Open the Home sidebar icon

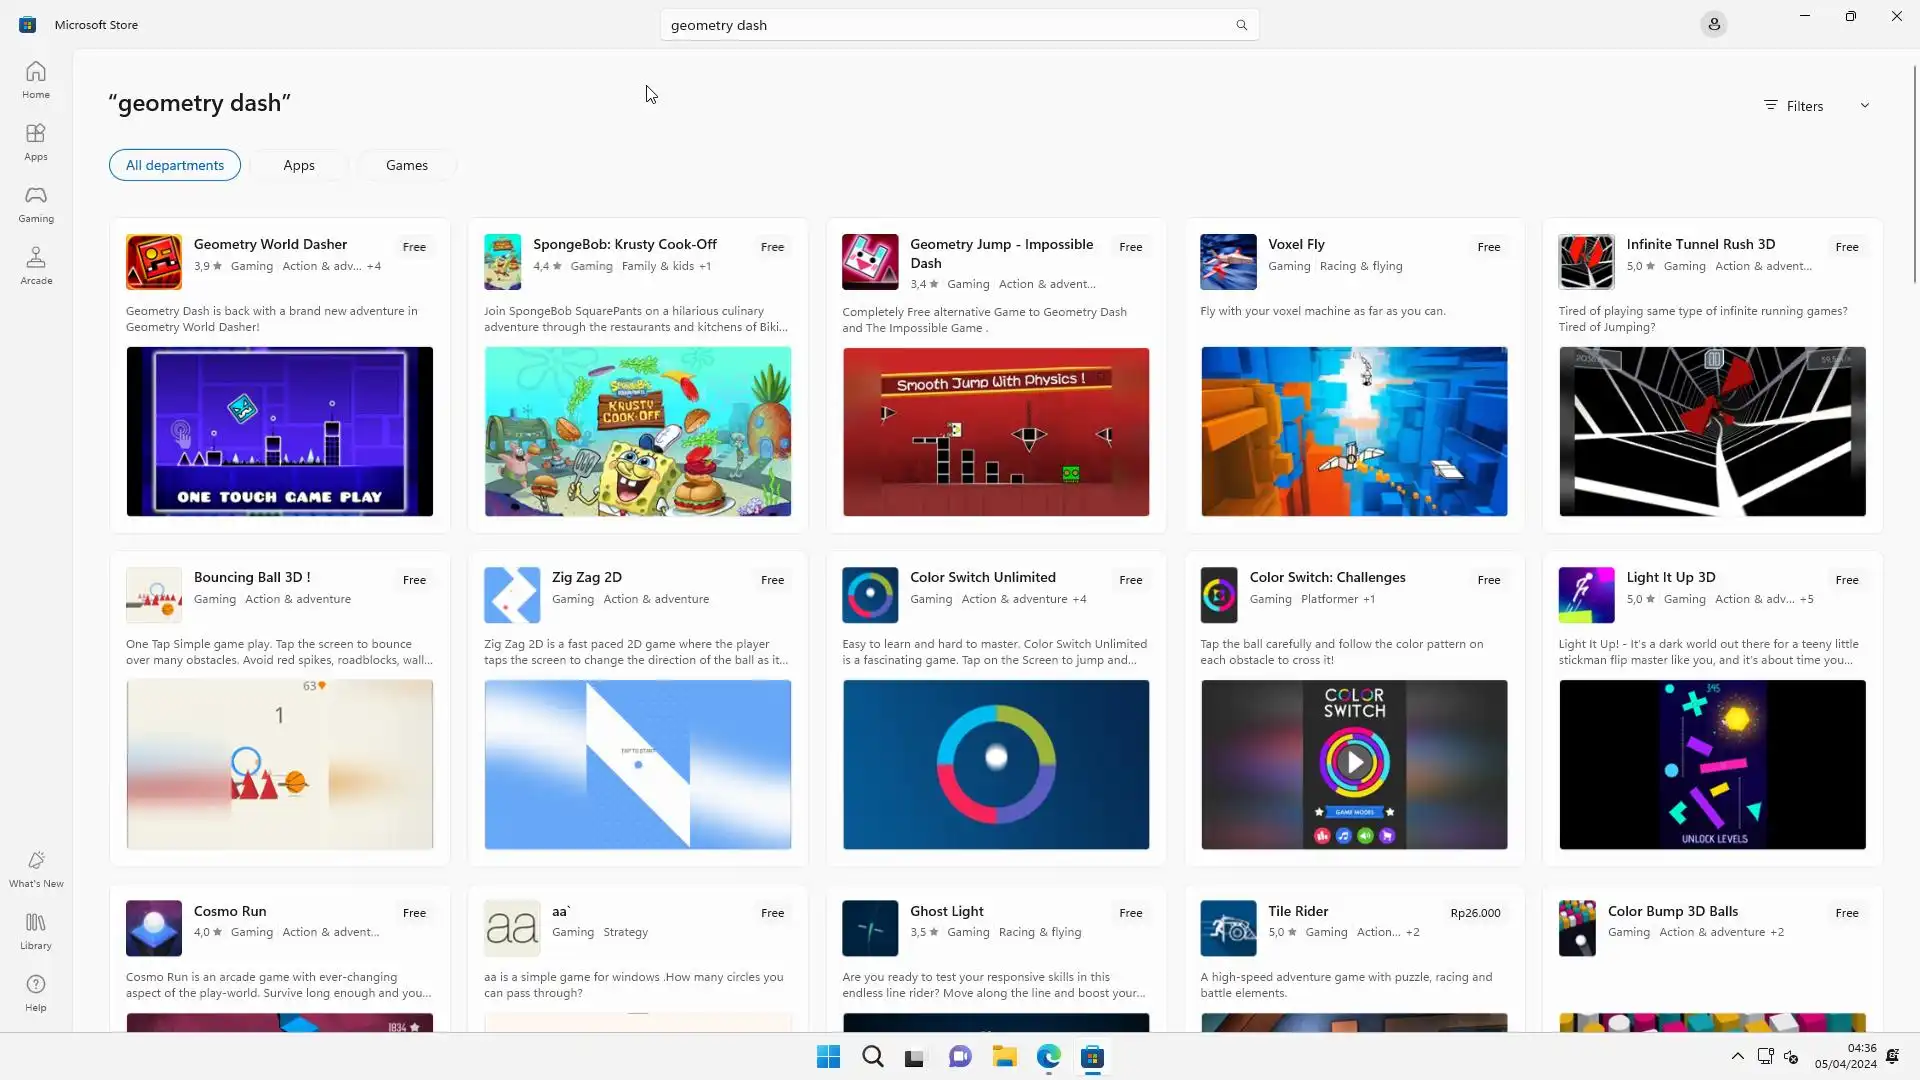pyautogui.click(x=36, y=80)
